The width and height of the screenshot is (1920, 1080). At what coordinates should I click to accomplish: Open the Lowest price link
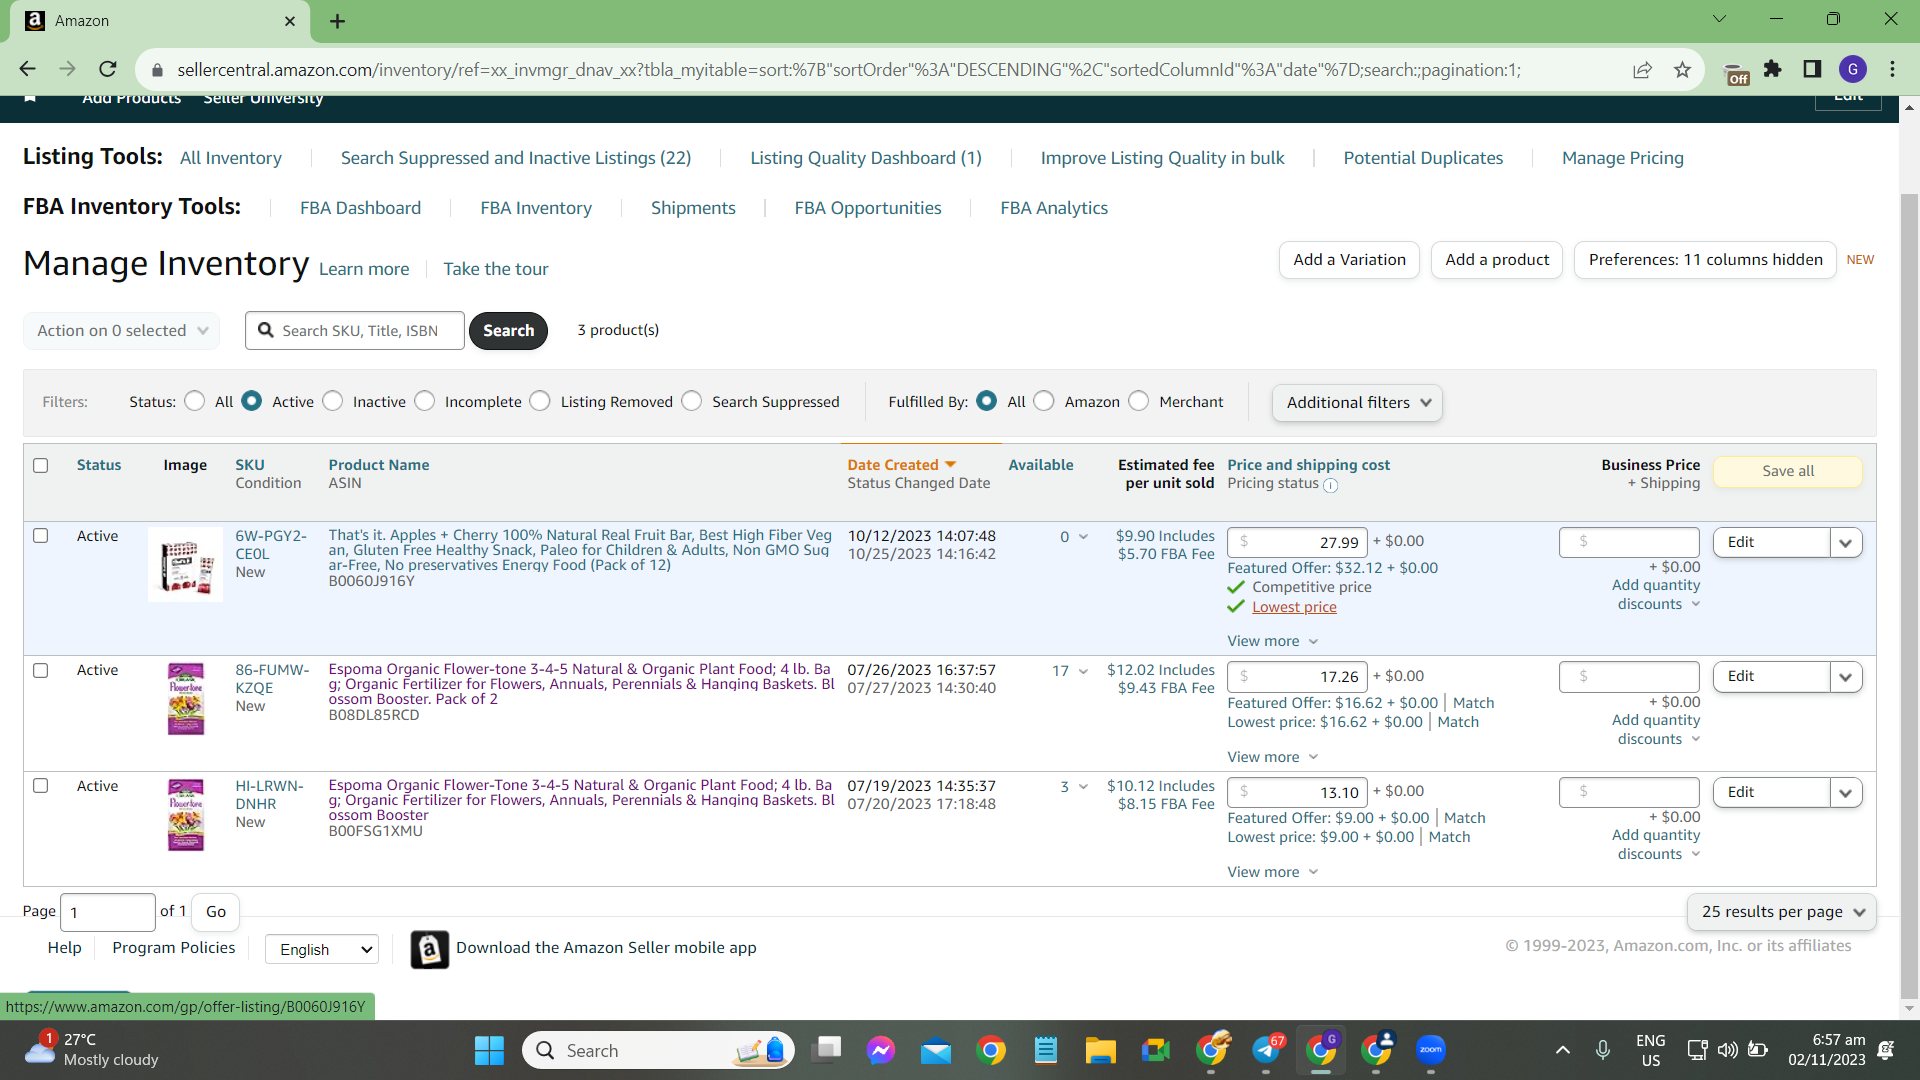click(x=1294, y=607)
